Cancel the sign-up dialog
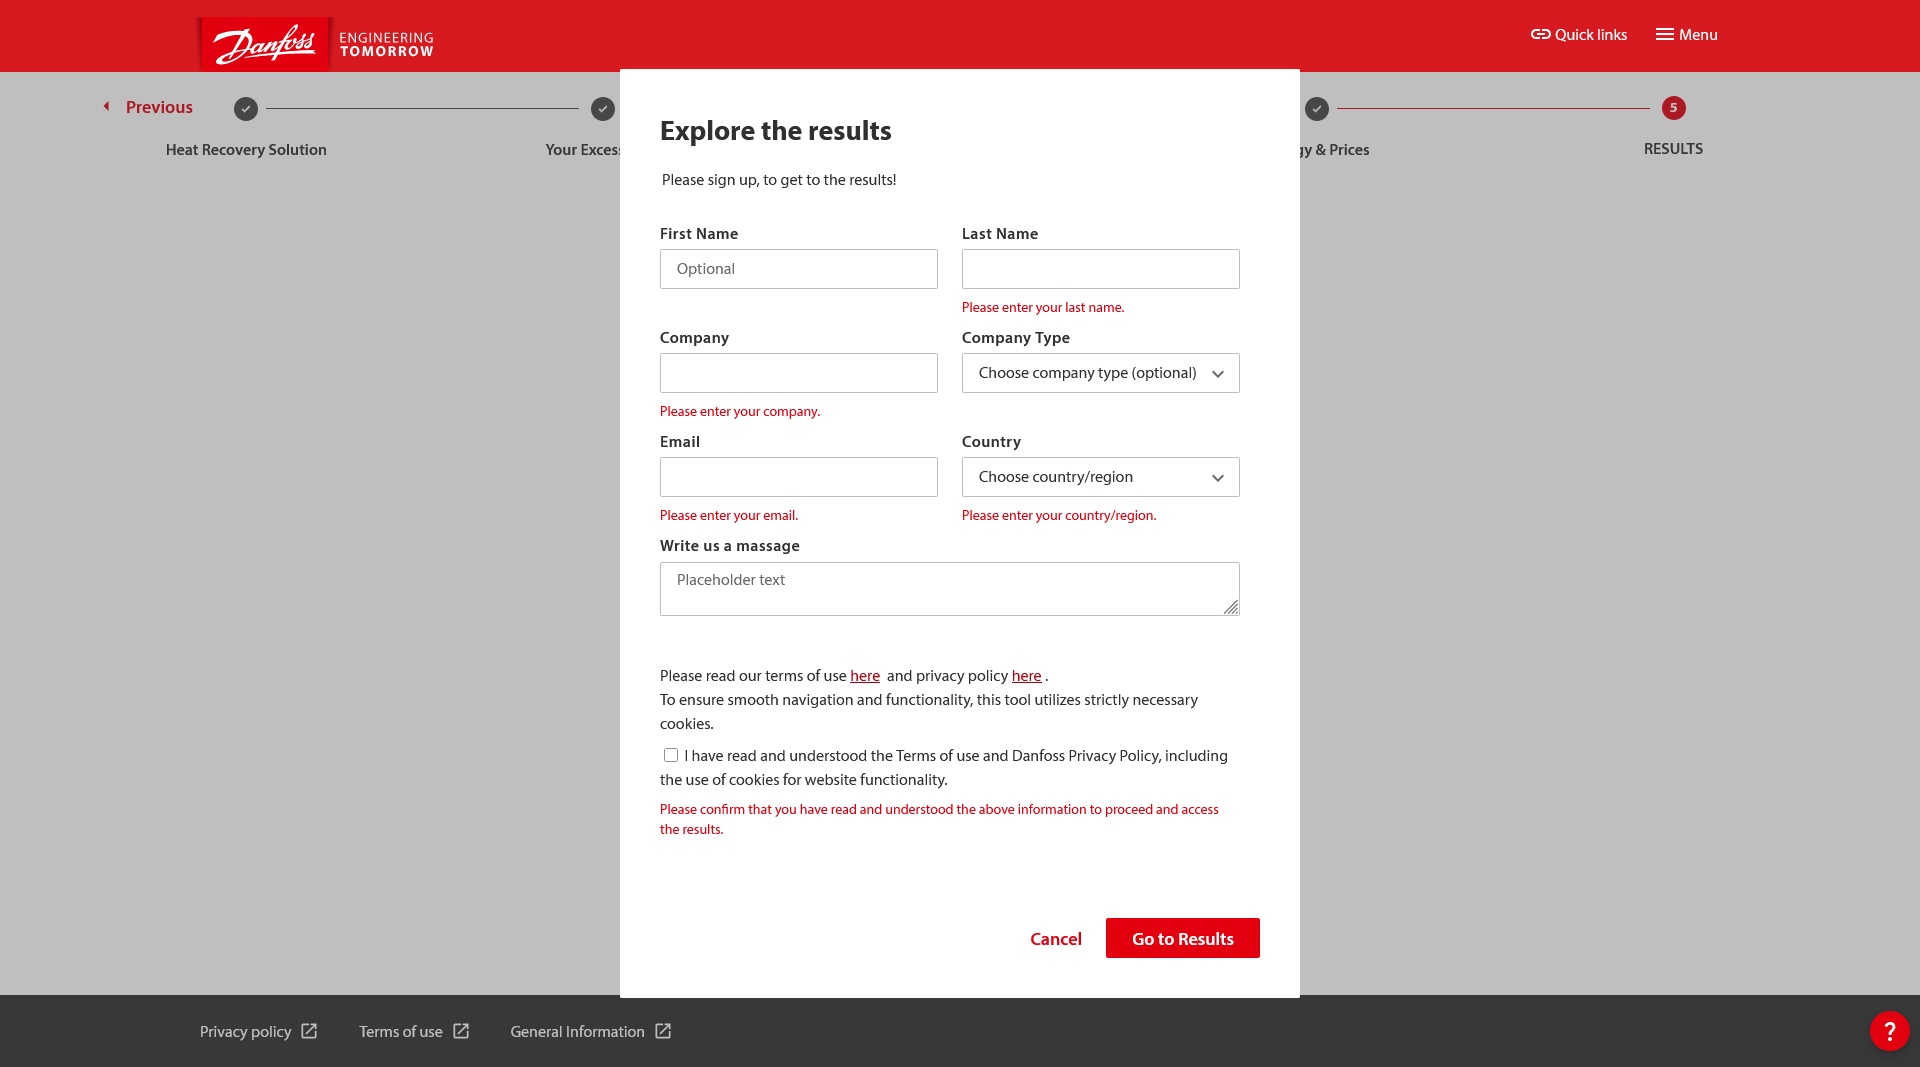Viewport: 1920px width, 1067px height. click(1055, 939)
